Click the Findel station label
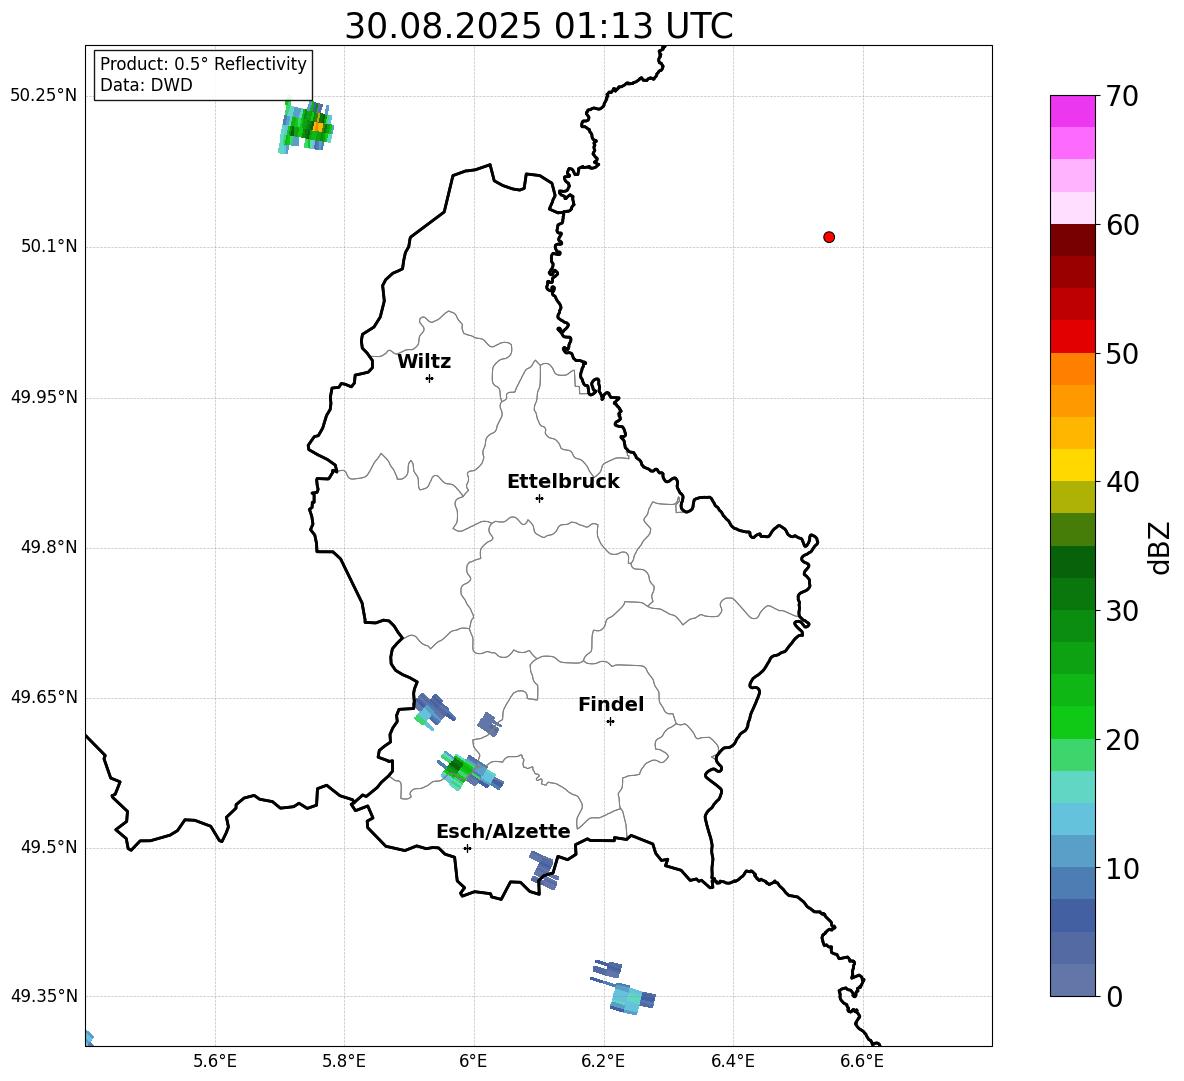Screen dimensions: 1184x1081 click(611, 704)
